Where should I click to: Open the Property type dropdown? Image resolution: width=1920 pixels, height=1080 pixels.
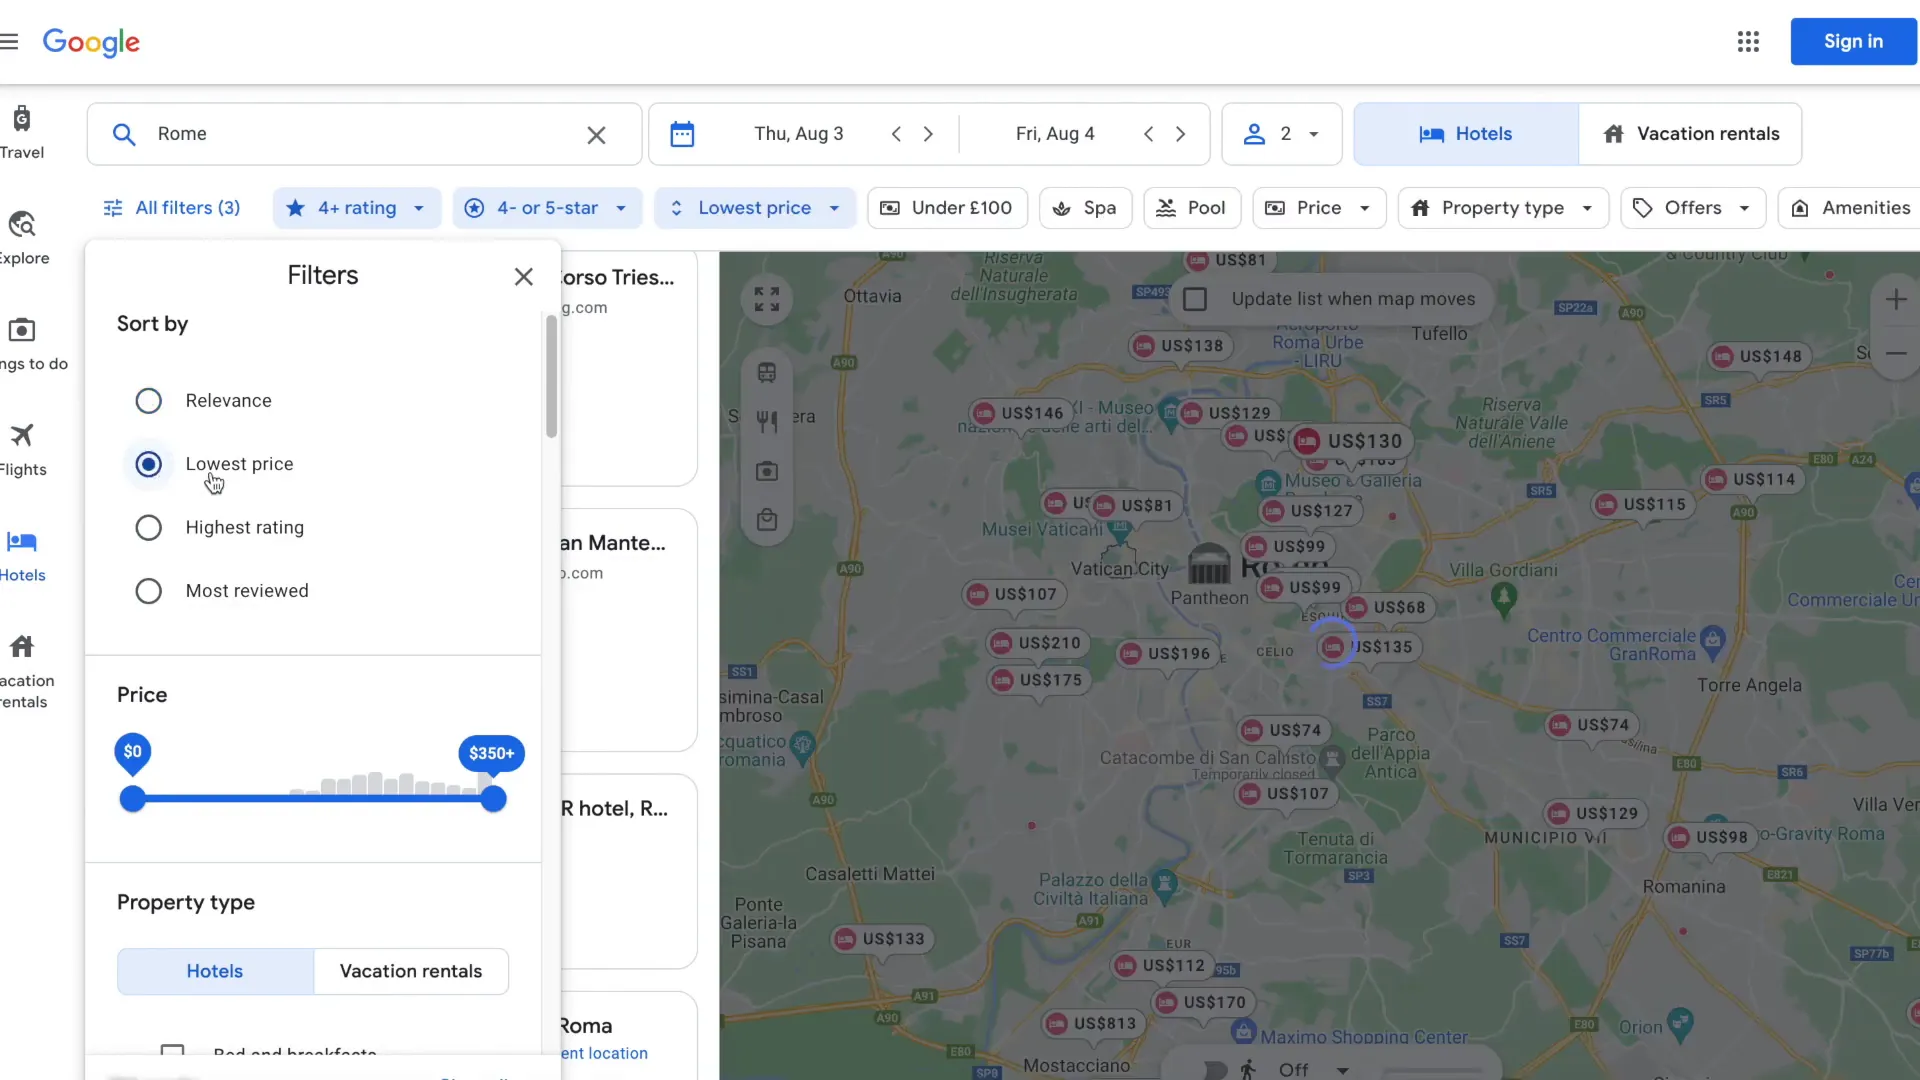(1503, 208)
